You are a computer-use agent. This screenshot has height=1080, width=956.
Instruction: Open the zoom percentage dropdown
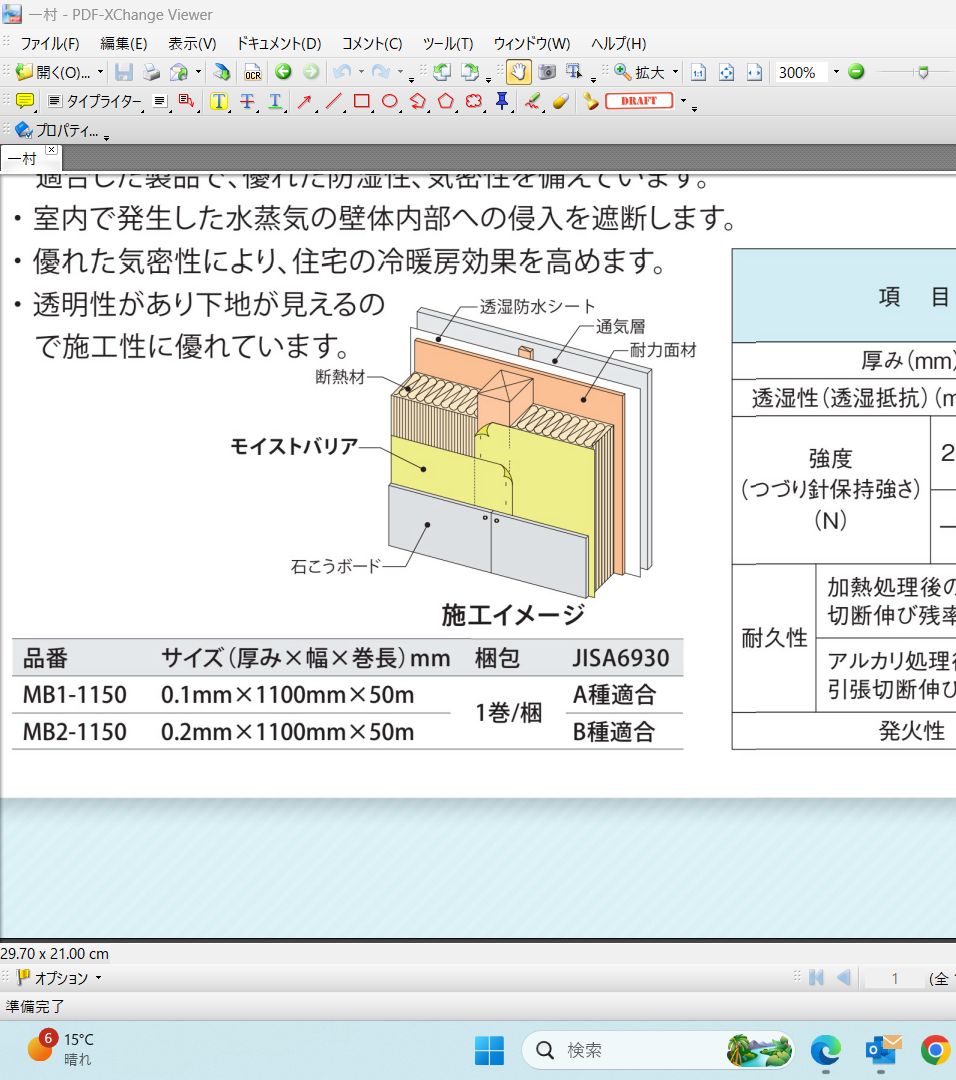[834, 72]
